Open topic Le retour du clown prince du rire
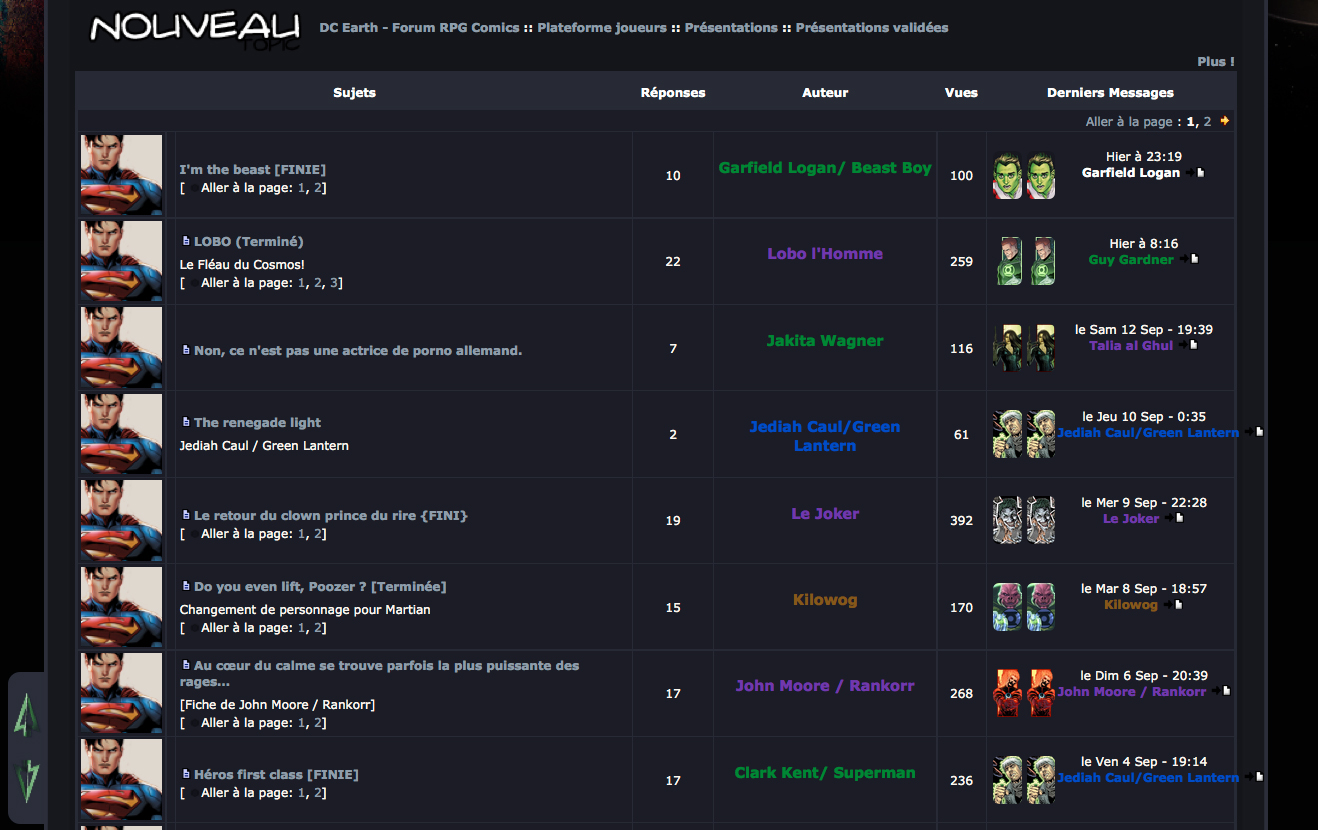The width and height of the screenshot is (1318, 830). [331, 515]
